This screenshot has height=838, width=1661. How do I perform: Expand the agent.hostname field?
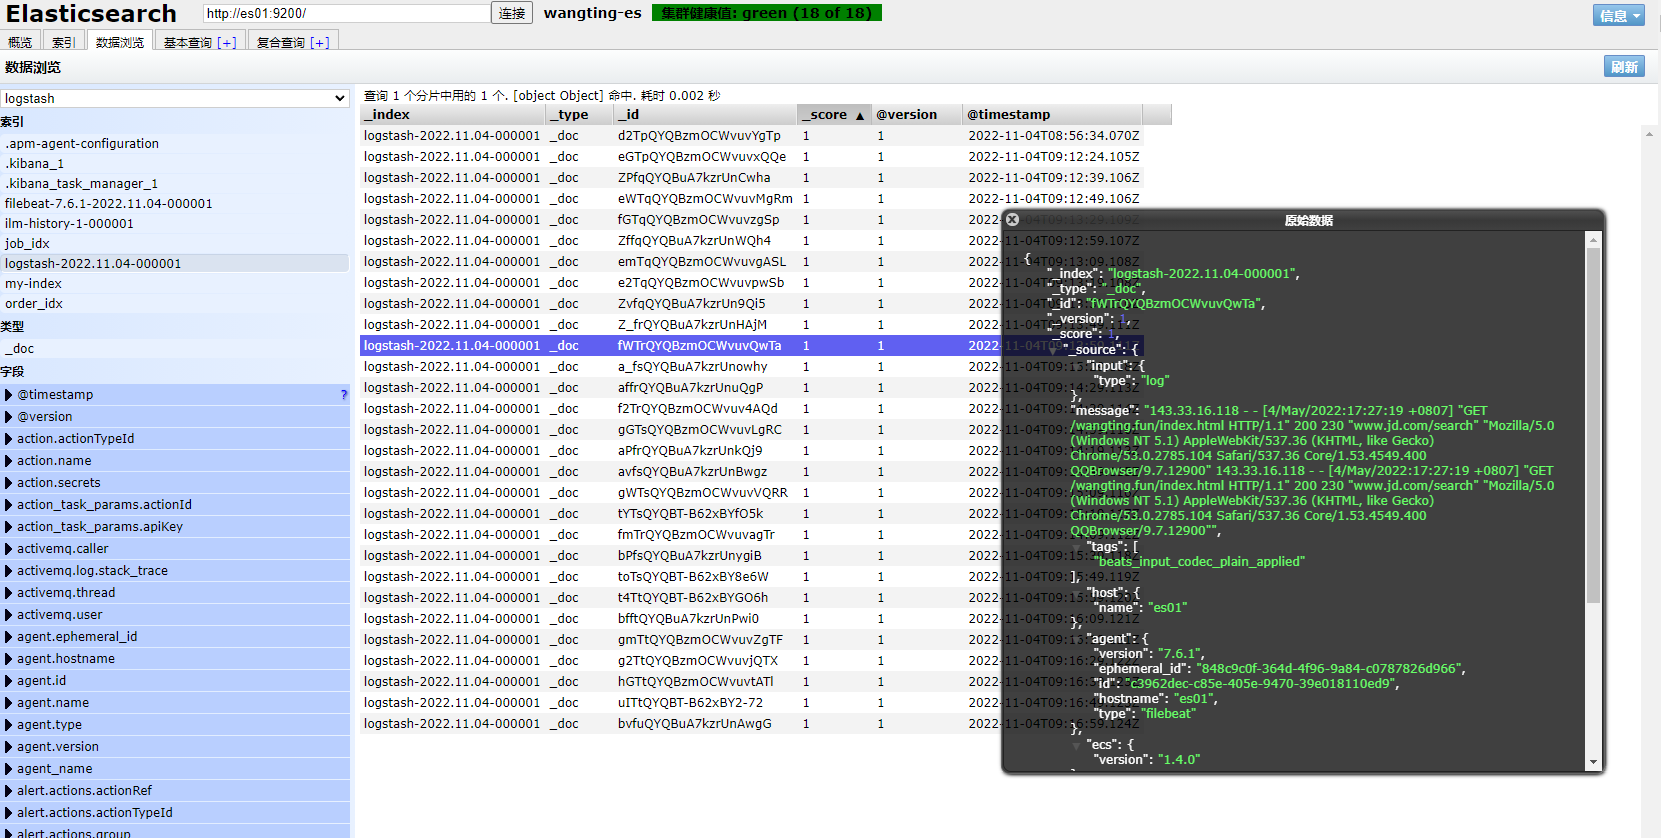[x=9, y=659]
